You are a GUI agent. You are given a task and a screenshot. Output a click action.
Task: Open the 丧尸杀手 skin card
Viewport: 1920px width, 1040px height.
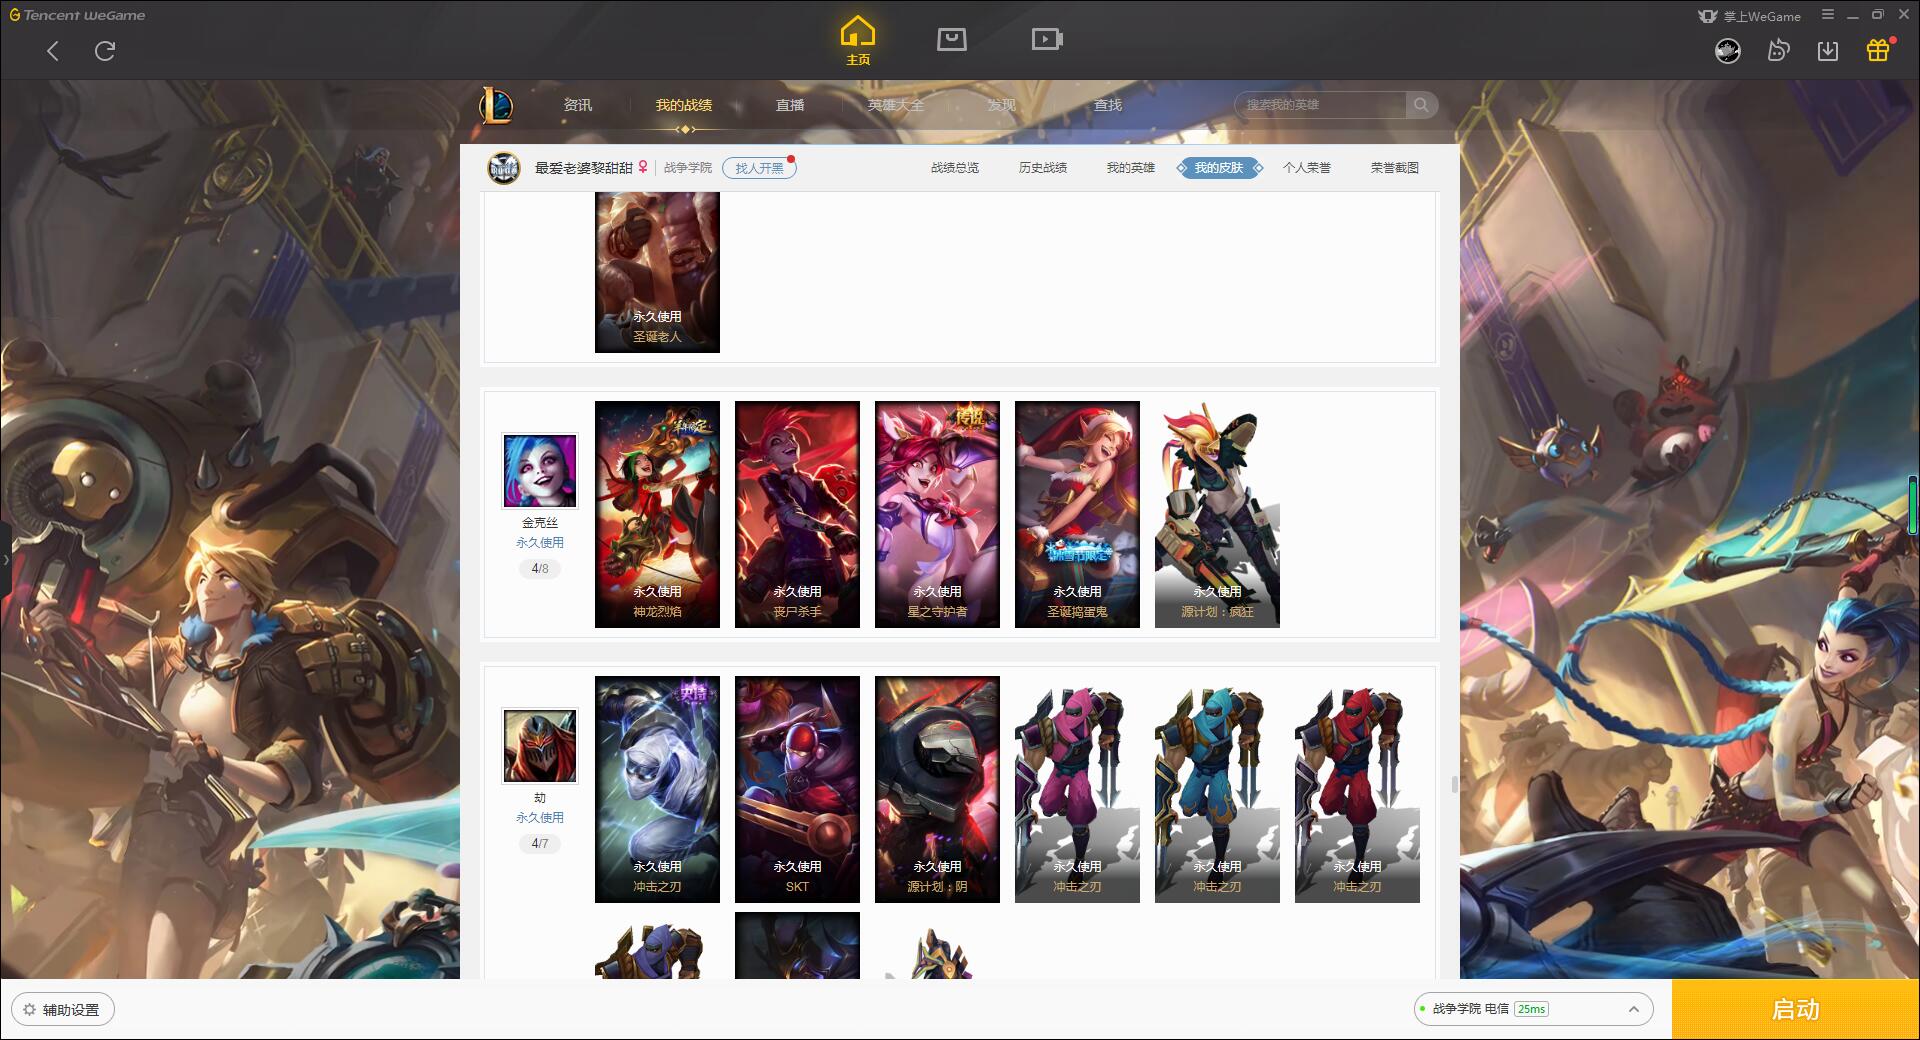click(x=797, y=514)
